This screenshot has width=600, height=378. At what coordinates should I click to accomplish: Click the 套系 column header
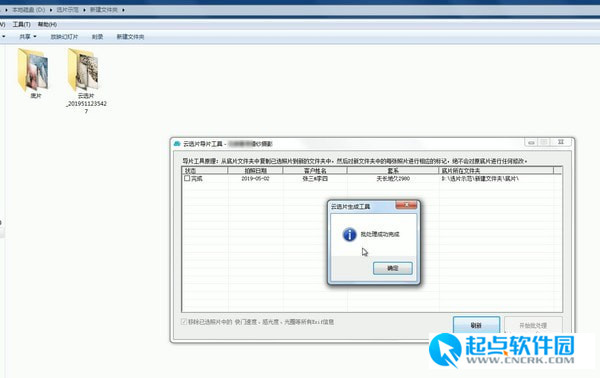click(393, 171)
